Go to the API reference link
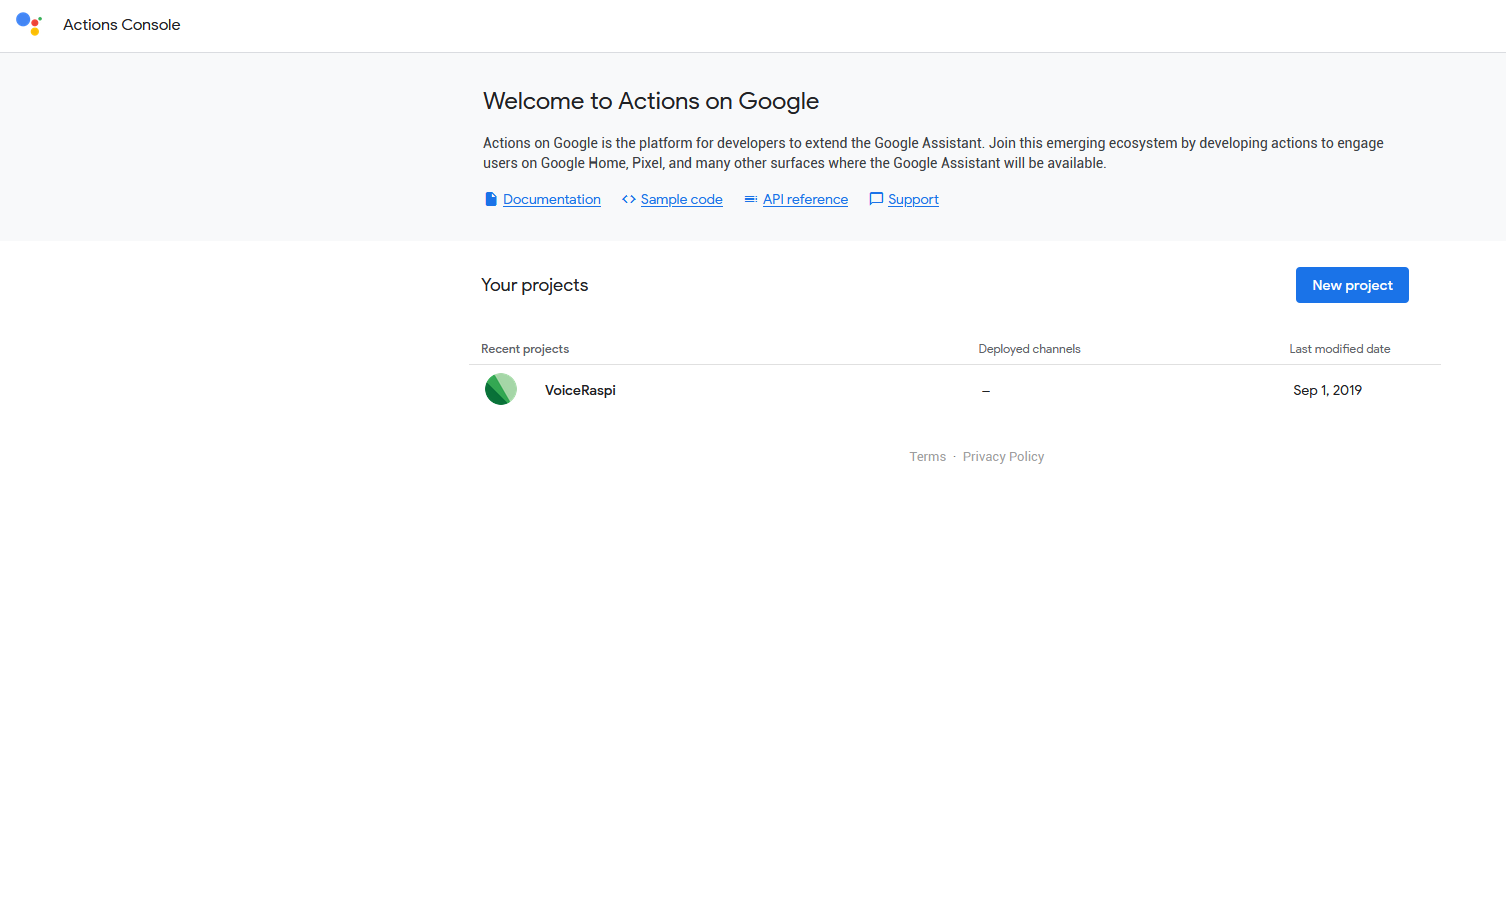Viewport: 1506px width, 909px height. tap(805, 199)
